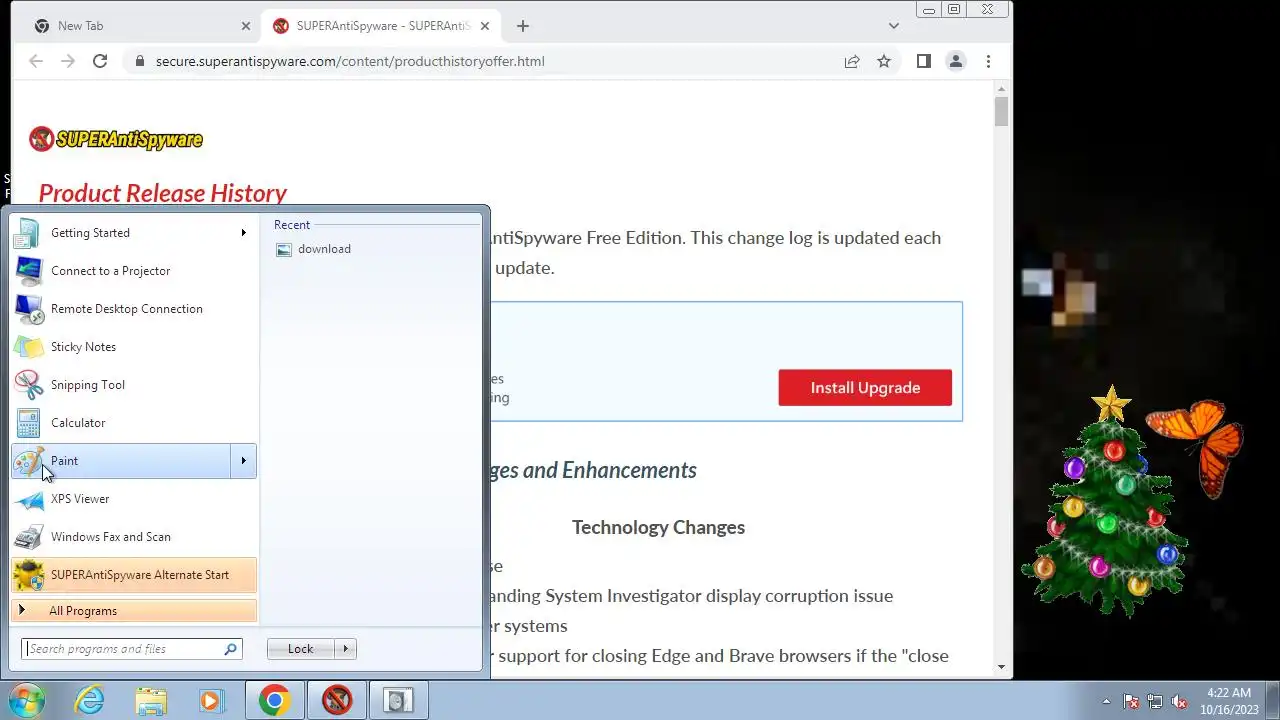Launch XPS Viewer
Viewport: 1280px width, 720px height.
coord(133,499)
